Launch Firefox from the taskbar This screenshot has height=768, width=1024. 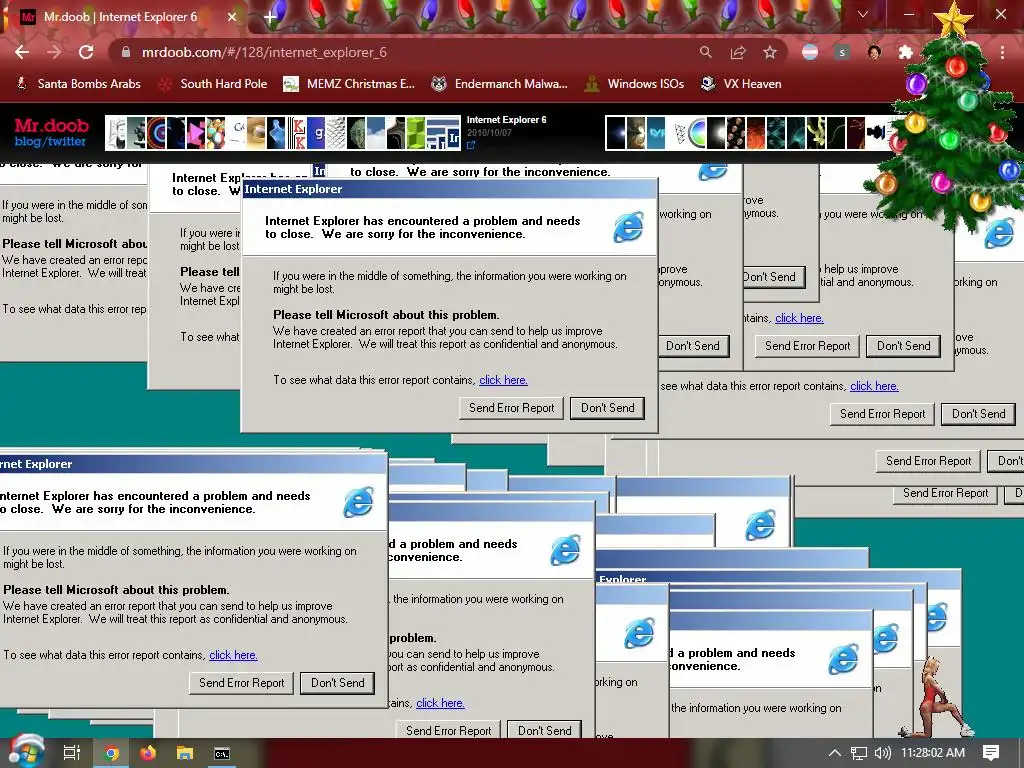coord(148,753)
